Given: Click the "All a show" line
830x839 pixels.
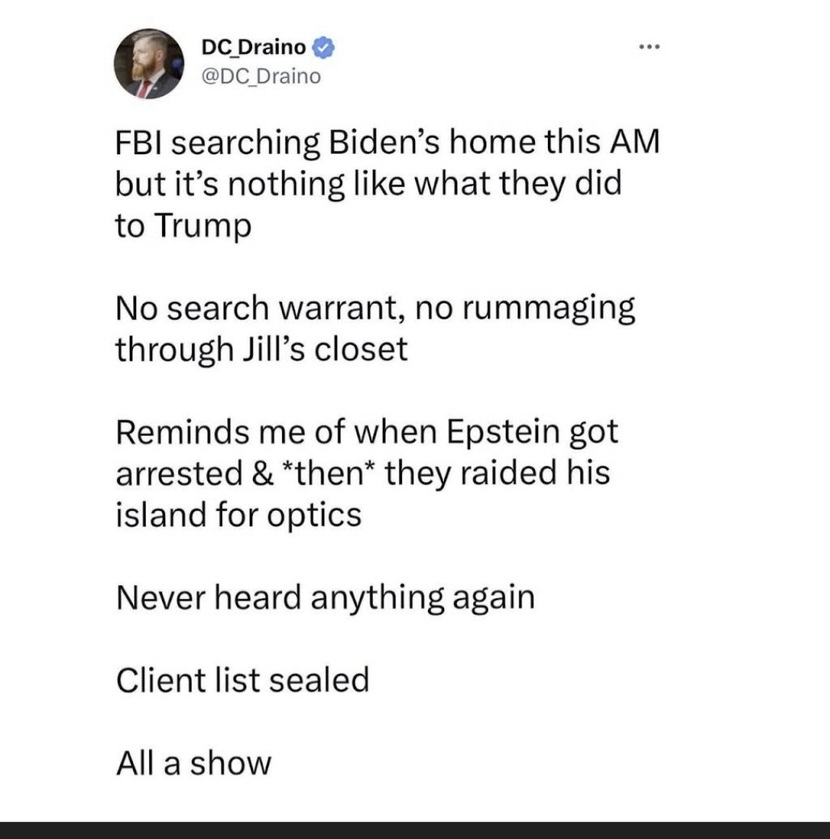Looking at the screenshot, I should [x=194, y=764].
